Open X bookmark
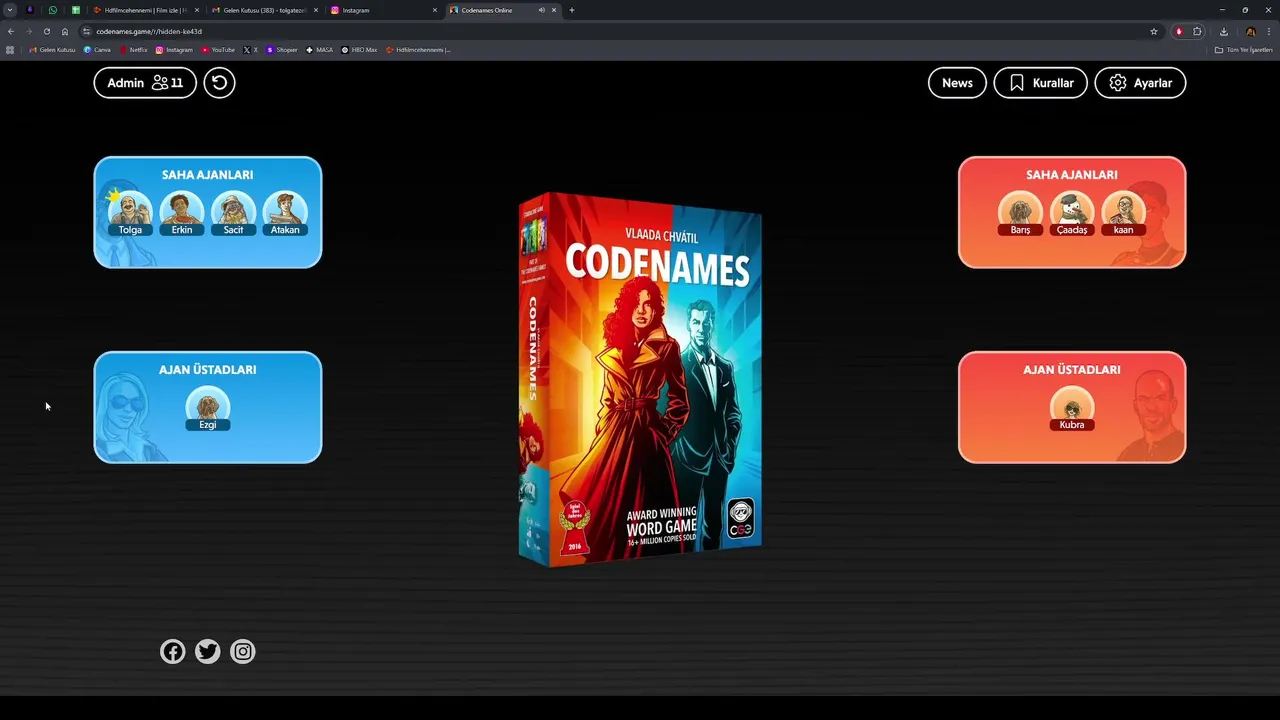Viewport: 1280px width, 720px height. 251,49
